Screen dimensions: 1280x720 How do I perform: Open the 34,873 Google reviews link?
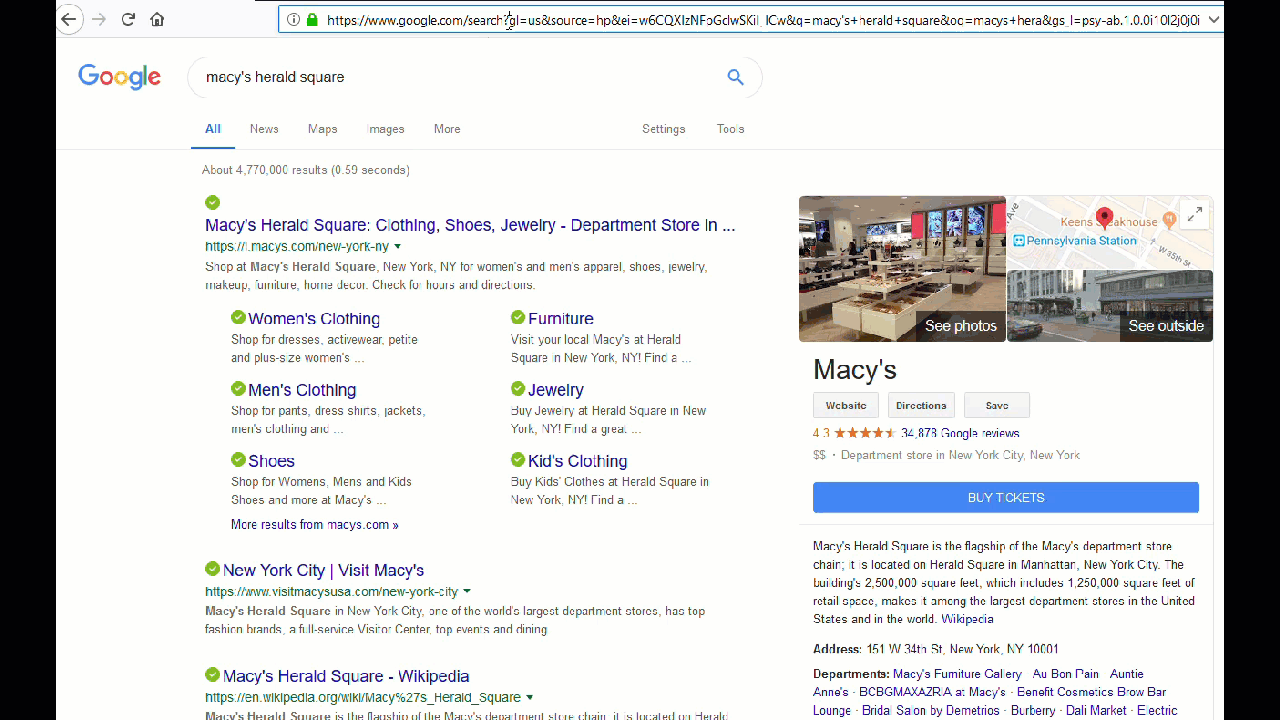point(960,433)
